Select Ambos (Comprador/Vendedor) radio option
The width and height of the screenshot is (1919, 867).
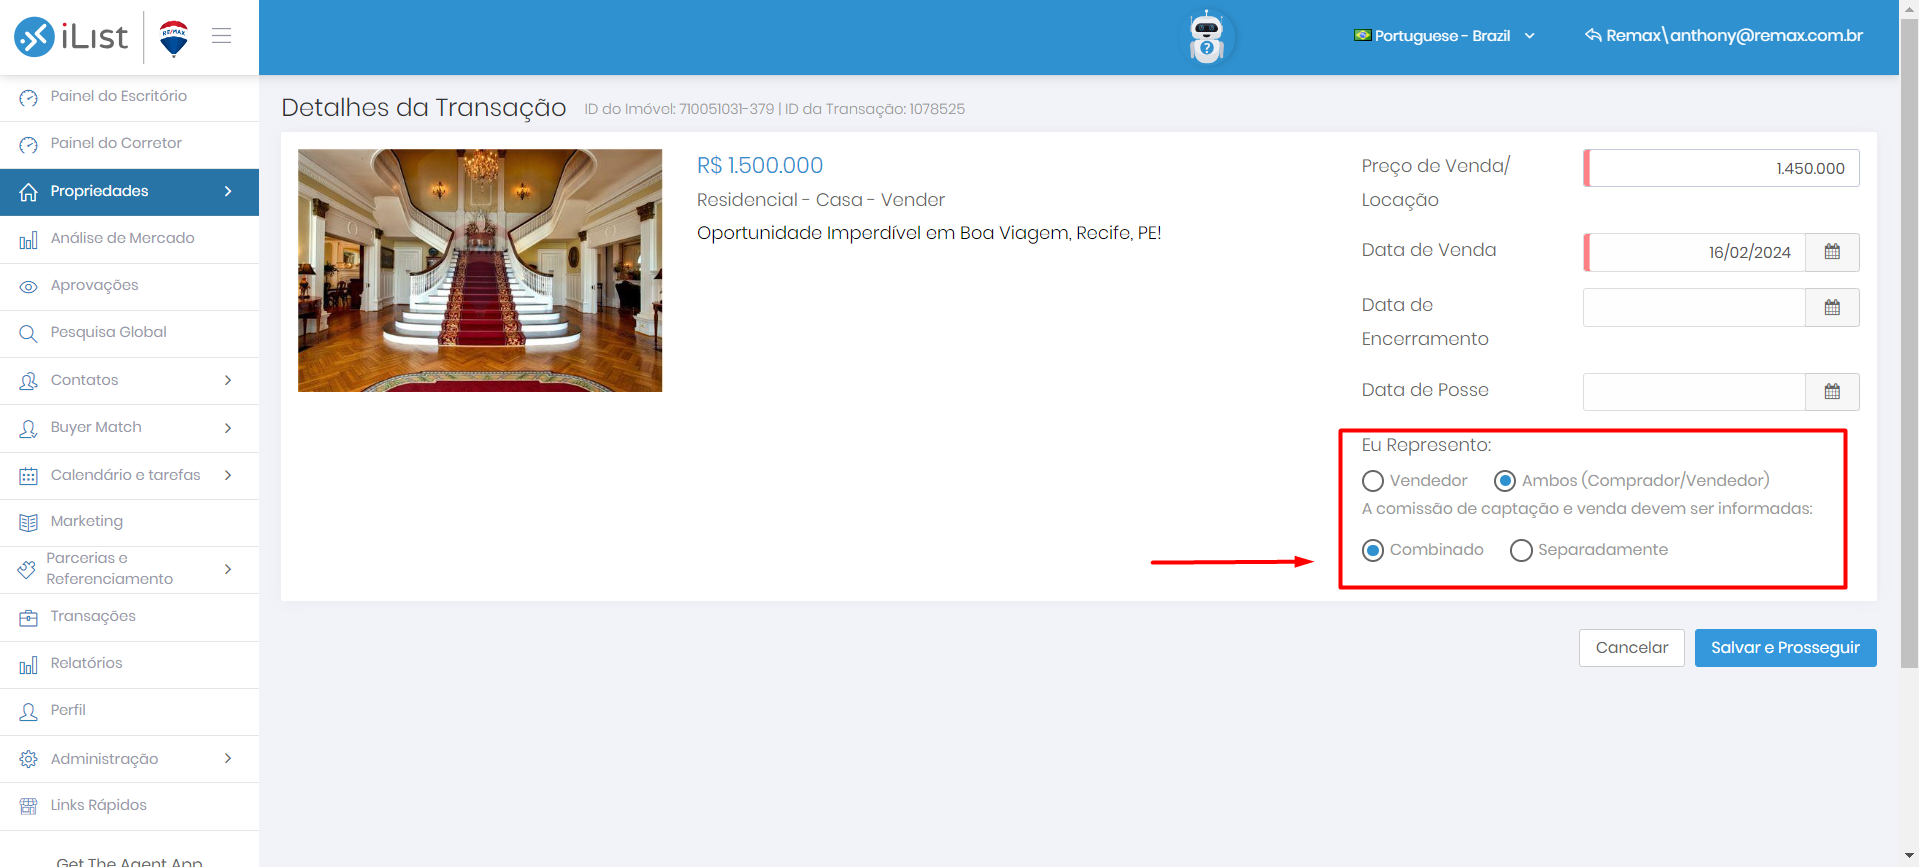tap(1505, 481)
